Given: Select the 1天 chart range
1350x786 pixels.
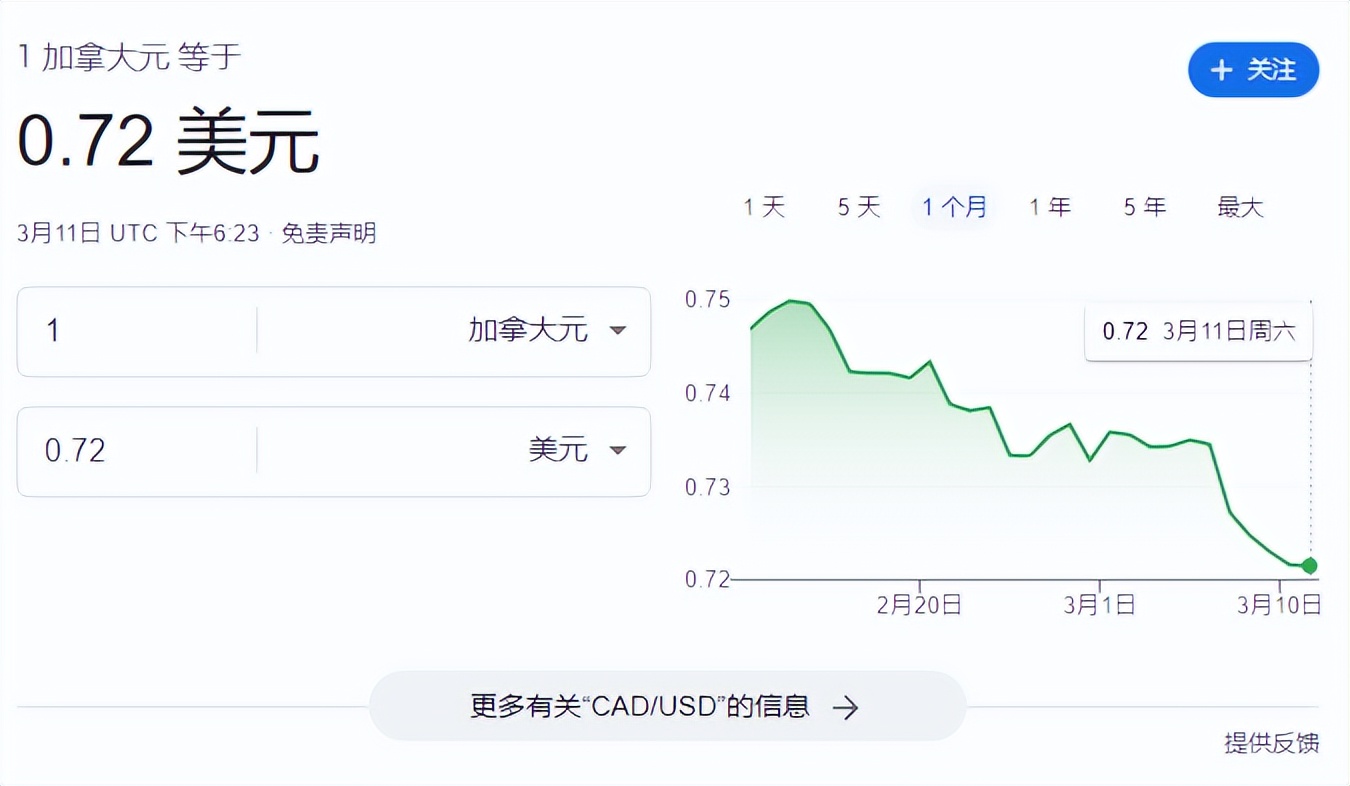Looking at the screenshot, I should click(x=764, y=206).
